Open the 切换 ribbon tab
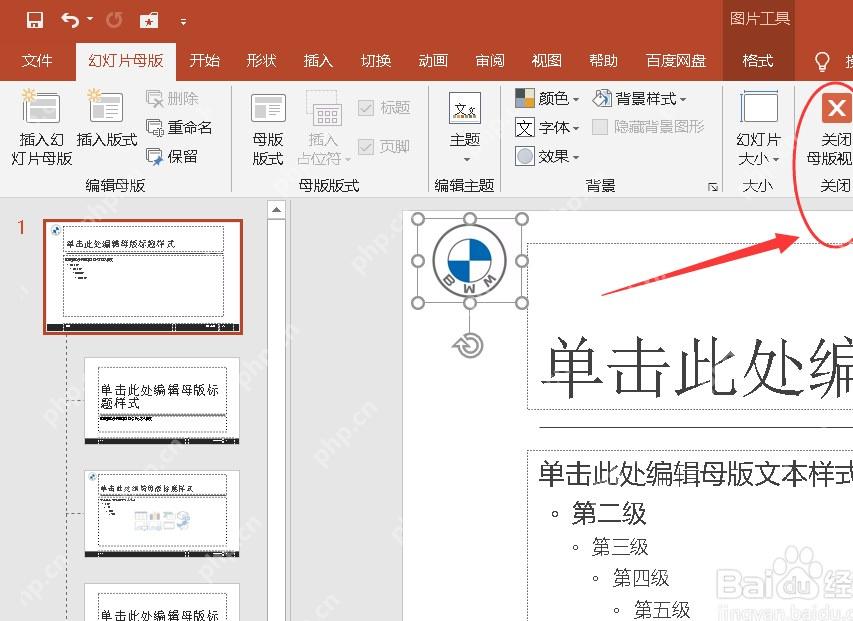Viewport: 853px width, 621px height. (376, 60)
